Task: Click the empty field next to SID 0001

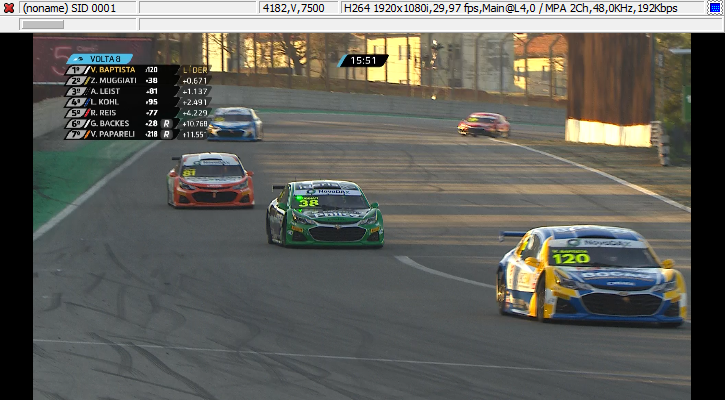Action: point(198,8)
